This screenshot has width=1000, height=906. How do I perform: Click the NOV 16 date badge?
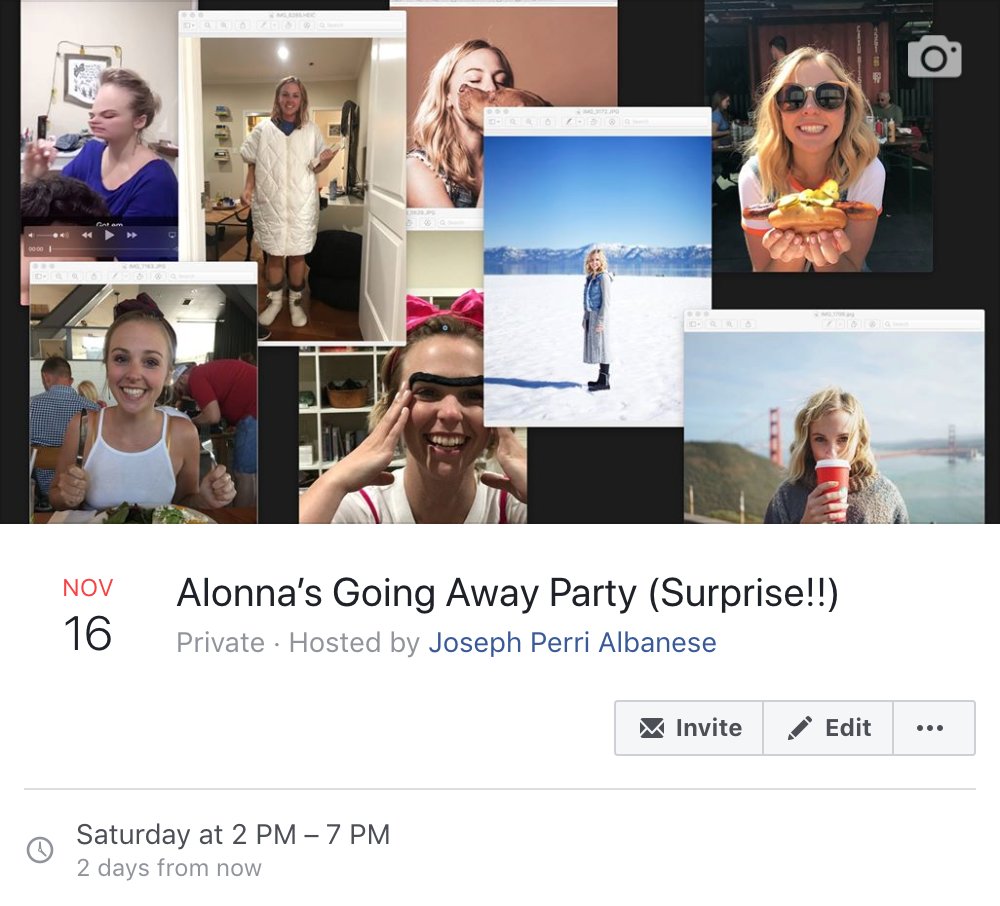point(87,616)
